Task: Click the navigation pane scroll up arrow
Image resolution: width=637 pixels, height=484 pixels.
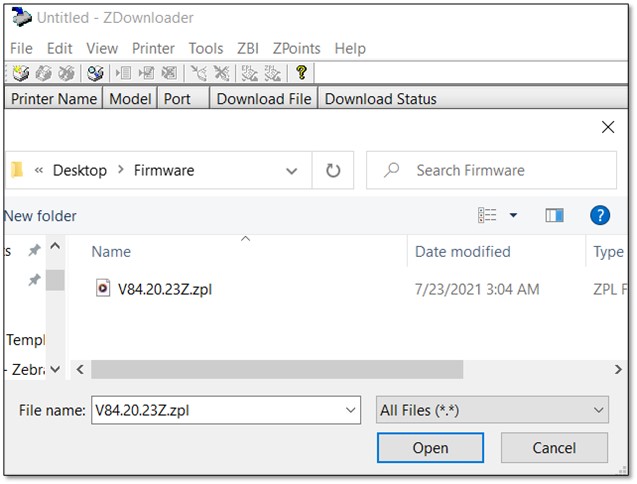Action: click(55, 246)
